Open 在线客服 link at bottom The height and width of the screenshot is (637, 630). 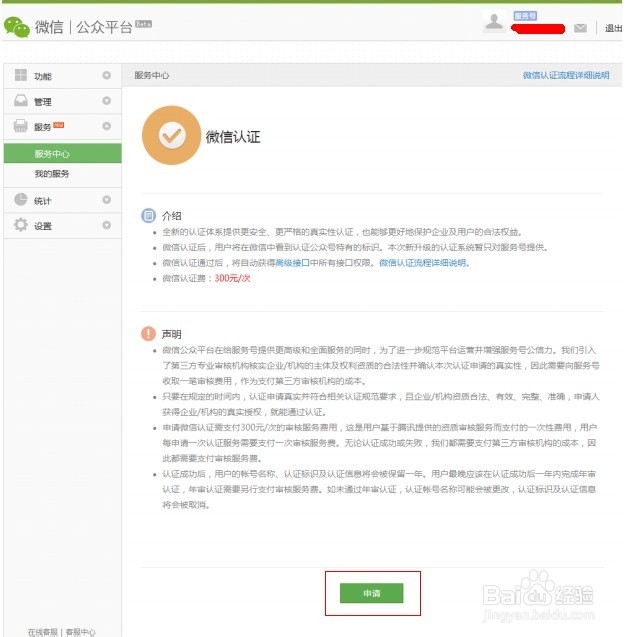click(43, 632)
